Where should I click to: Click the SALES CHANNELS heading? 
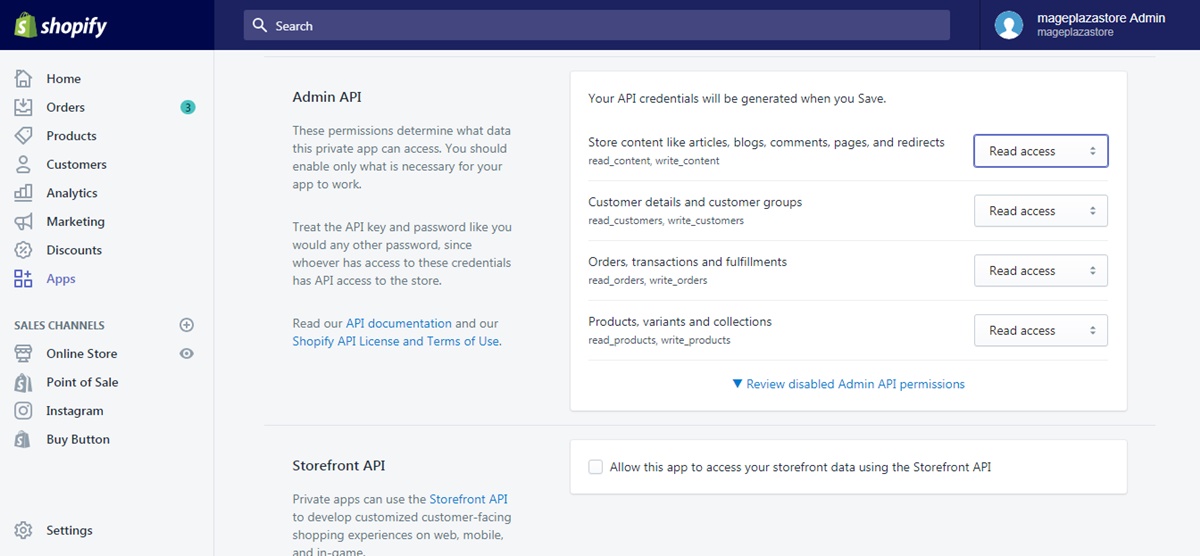tap(59, 325)
